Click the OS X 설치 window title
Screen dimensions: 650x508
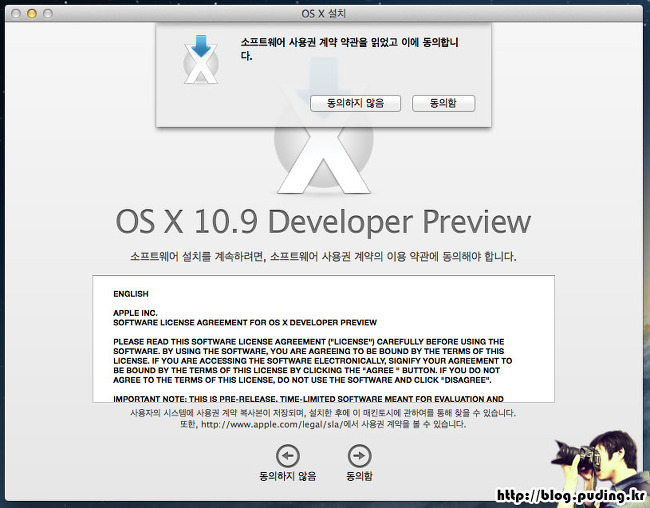coord(323,14)
